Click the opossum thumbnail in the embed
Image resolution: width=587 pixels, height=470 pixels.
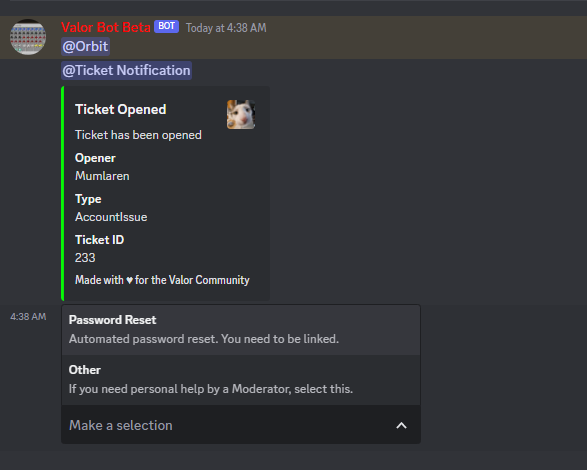pos(241,114)
